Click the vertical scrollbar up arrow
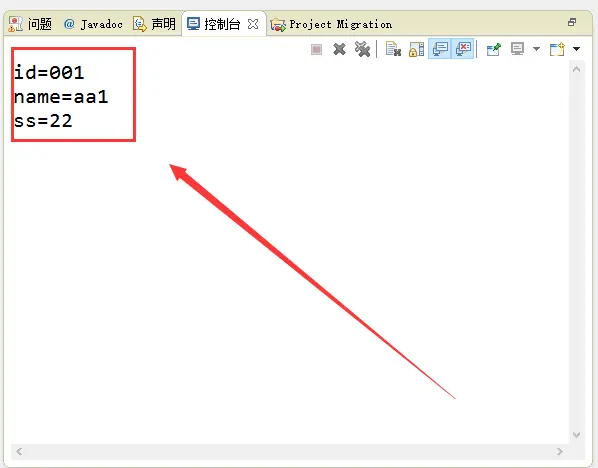598x468 pixels. [x=576, y=69]
